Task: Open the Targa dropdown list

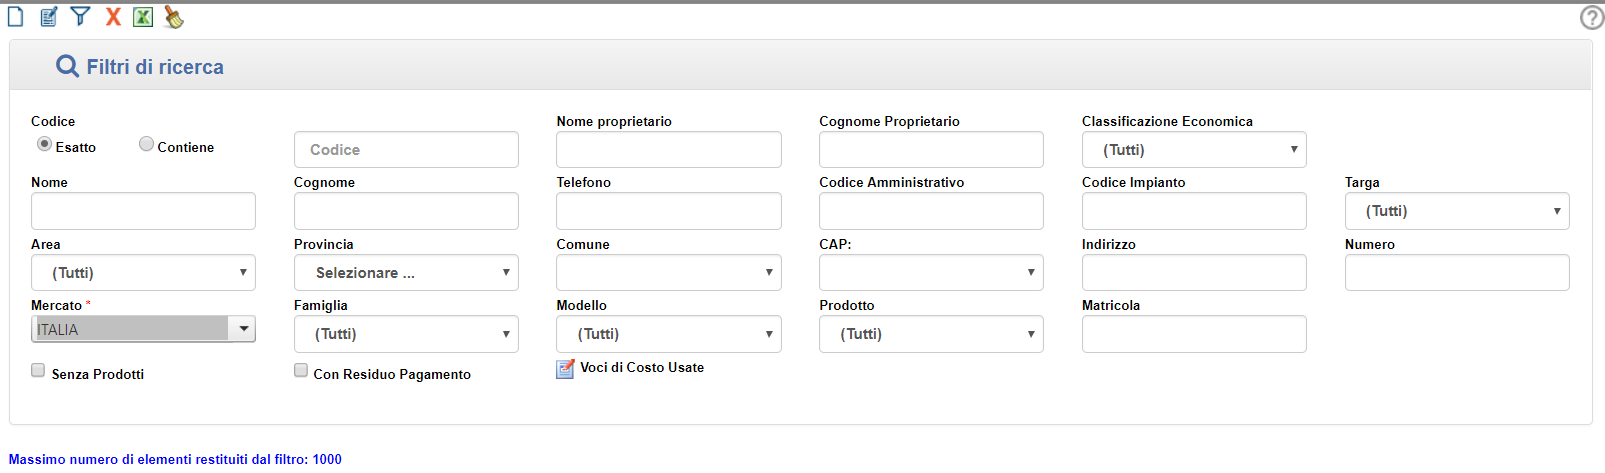Action: [x=1457, y=211]
